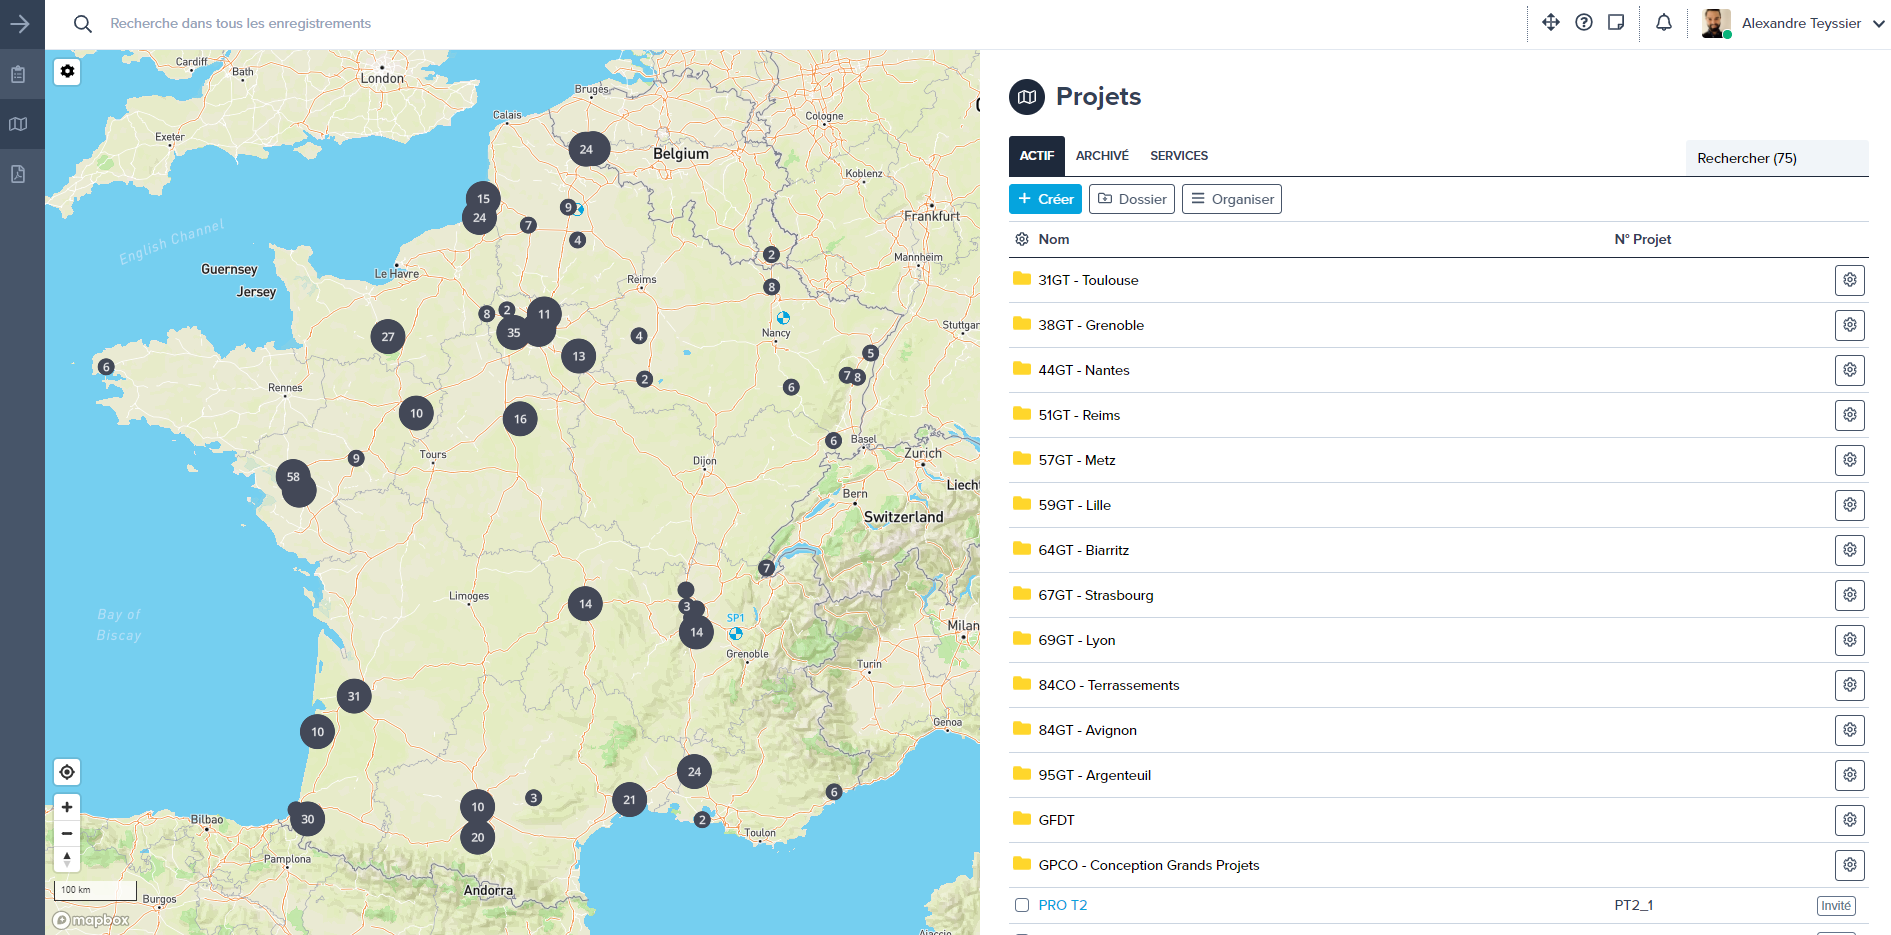Screen dimensions: 1891x935
Task: Switch to the ARCHIVÉ tab
Action: click(1101, 156)
